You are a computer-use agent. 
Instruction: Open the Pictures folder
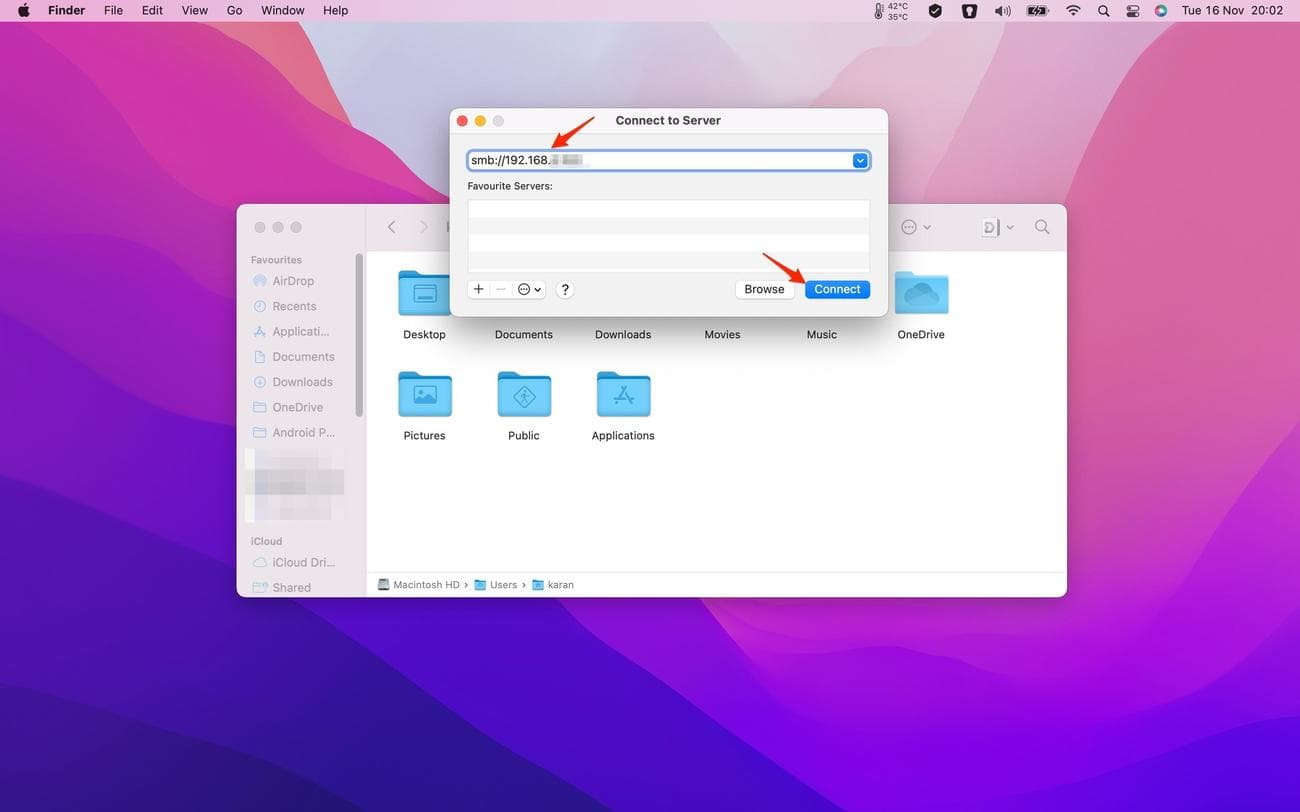[424, 395]
